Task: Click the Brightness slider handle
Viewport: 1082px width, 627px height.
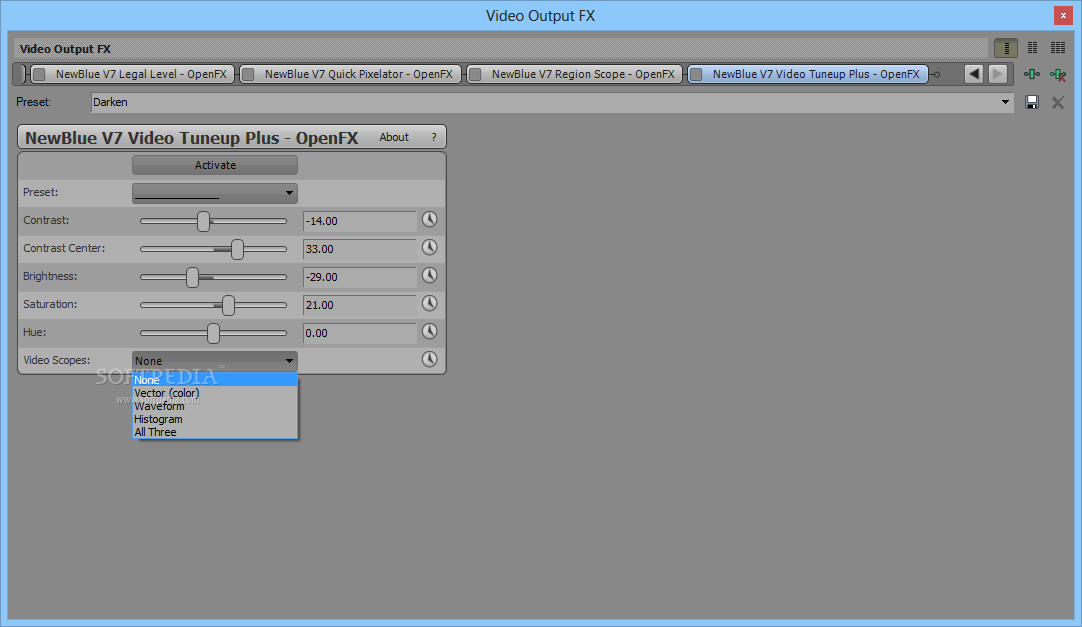Action: click(x=193, y=277)
